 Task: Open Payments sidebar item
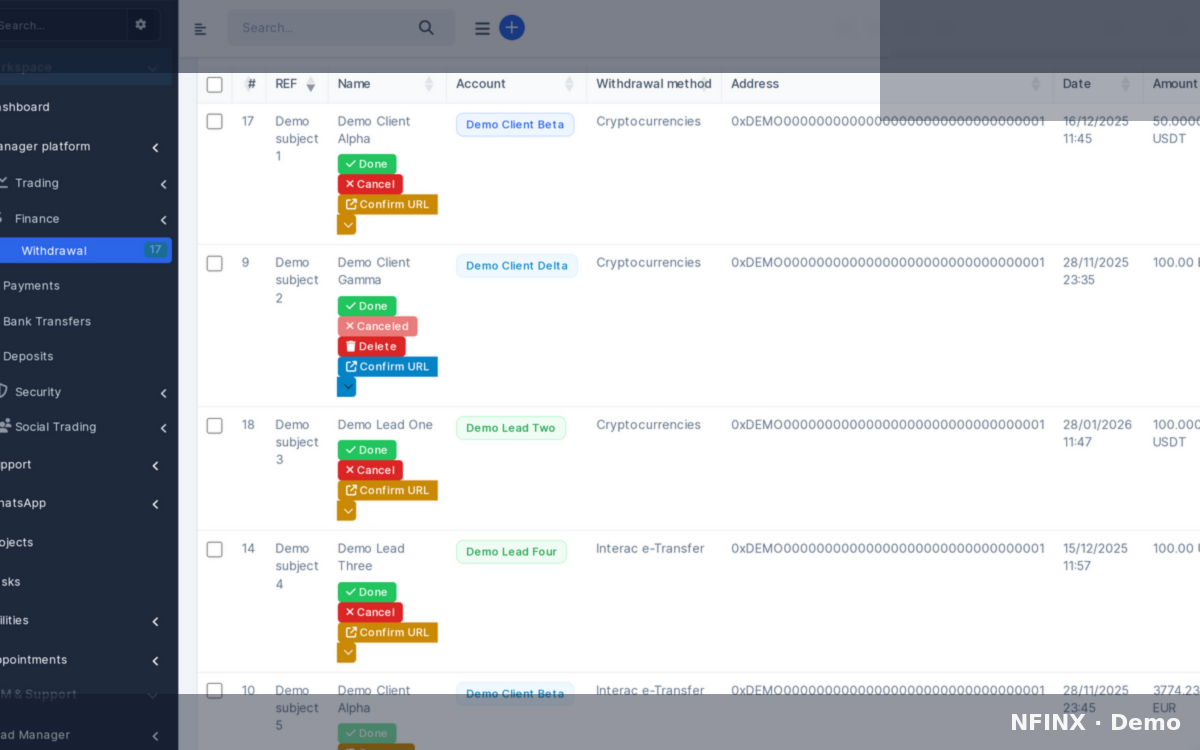pos(31,286)
